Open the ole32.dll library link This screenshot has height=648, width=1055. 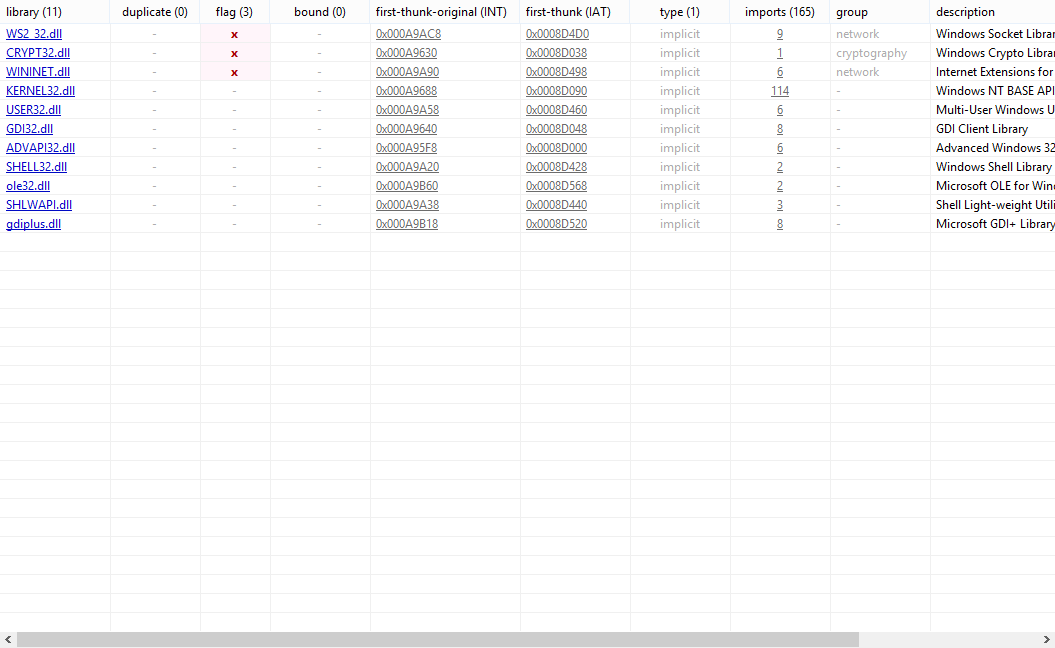pos(28,186)
